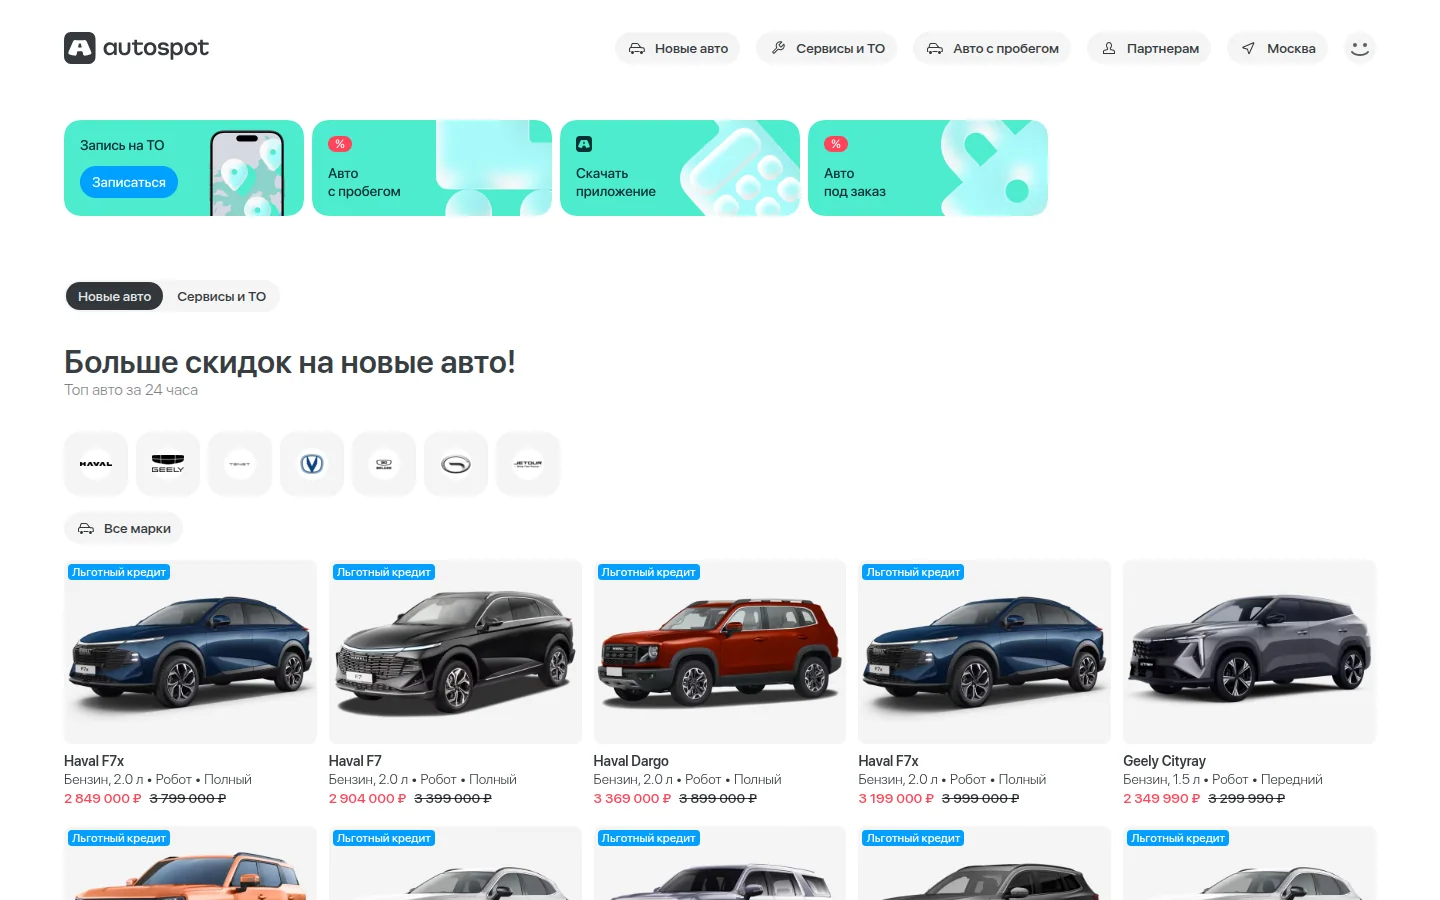Open the orange car card in second row
This screenshot has height=900, width=1440.
pyautogui.click(x=190, y=863)
